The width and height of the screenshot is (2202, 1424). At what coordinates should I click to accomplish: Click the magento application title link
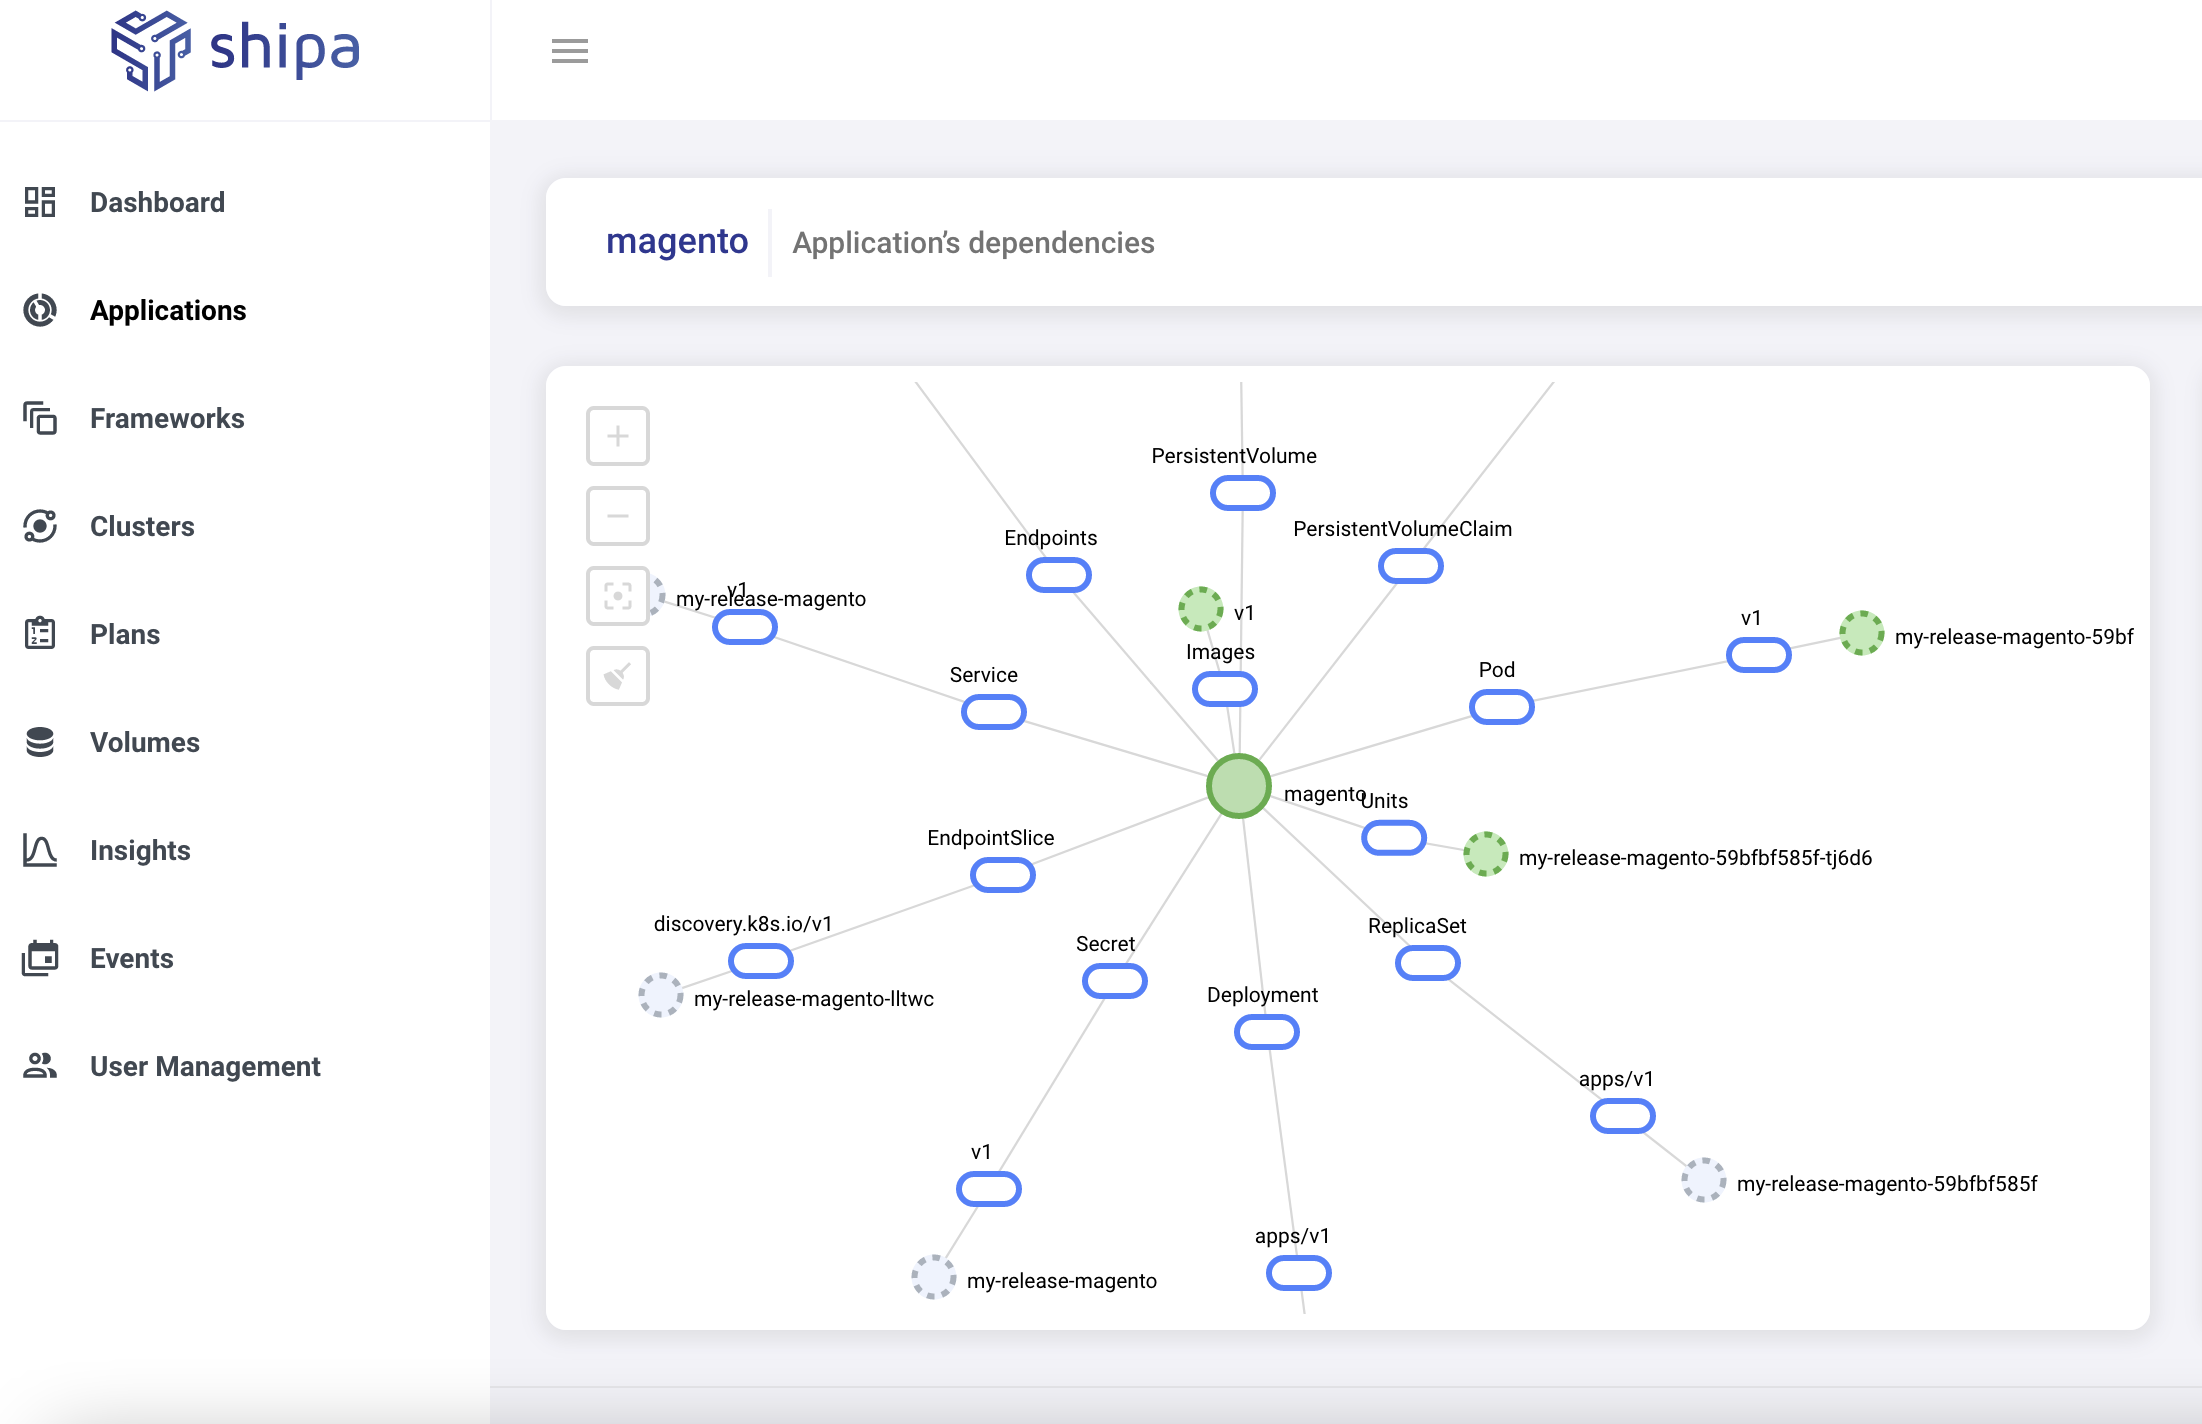[x=677, y=242]
